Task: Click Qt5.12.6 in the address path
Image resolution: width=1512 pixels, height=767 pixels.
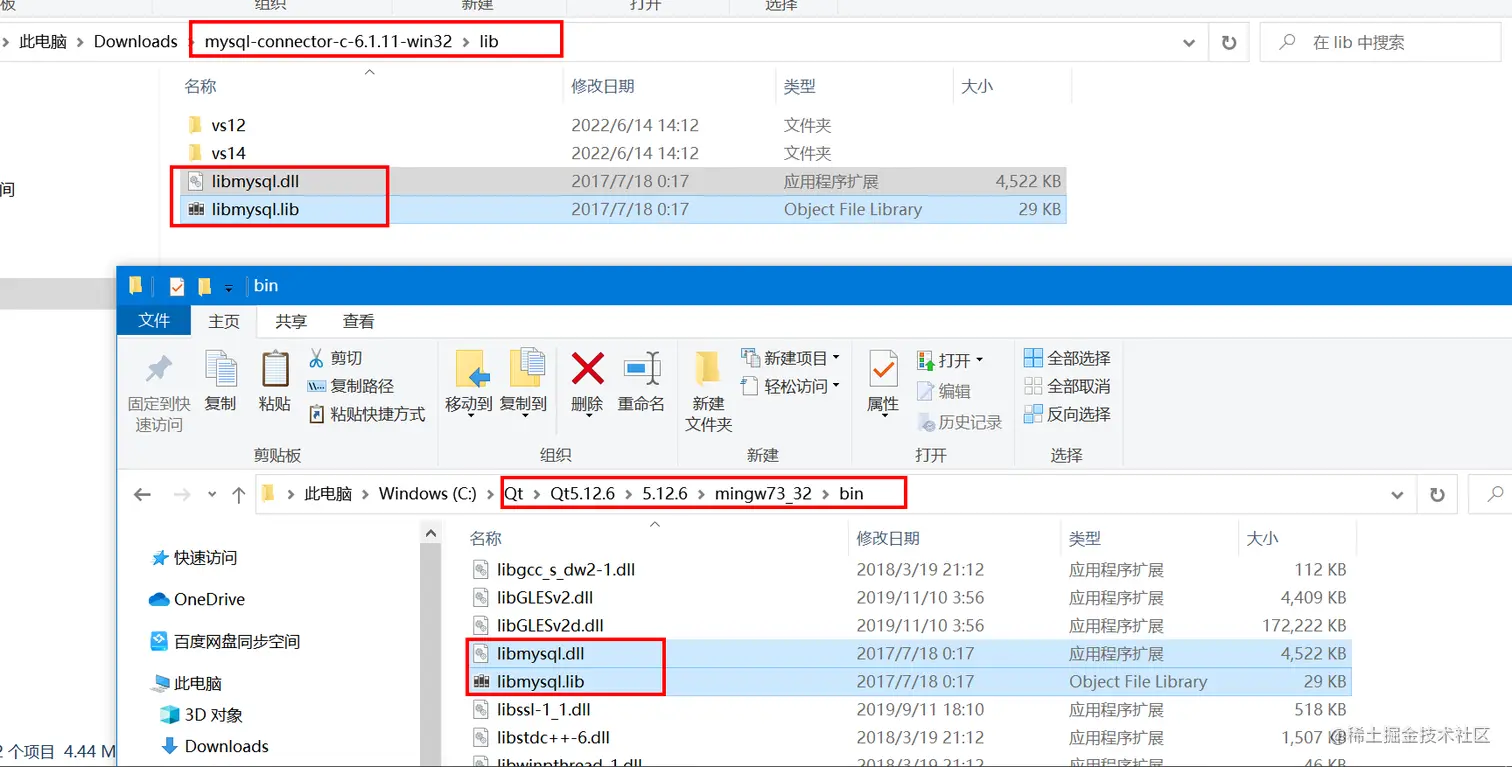Action: coord(582,494)
